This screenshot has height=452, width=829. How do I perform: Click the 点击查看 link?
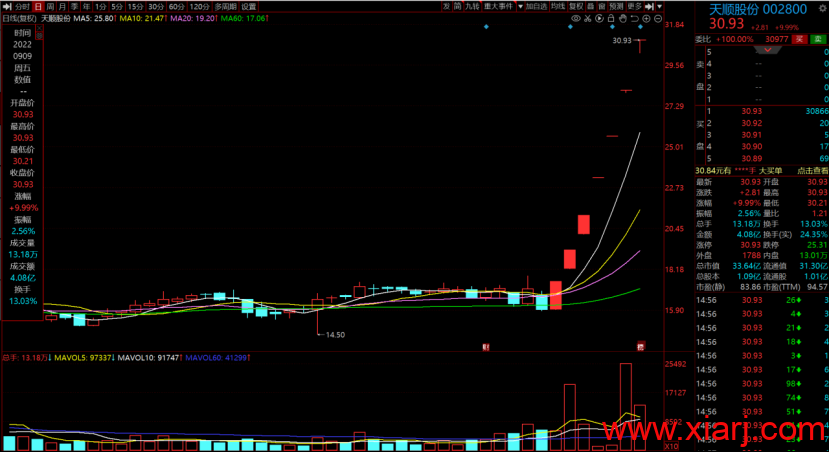(x=813, y=171)
